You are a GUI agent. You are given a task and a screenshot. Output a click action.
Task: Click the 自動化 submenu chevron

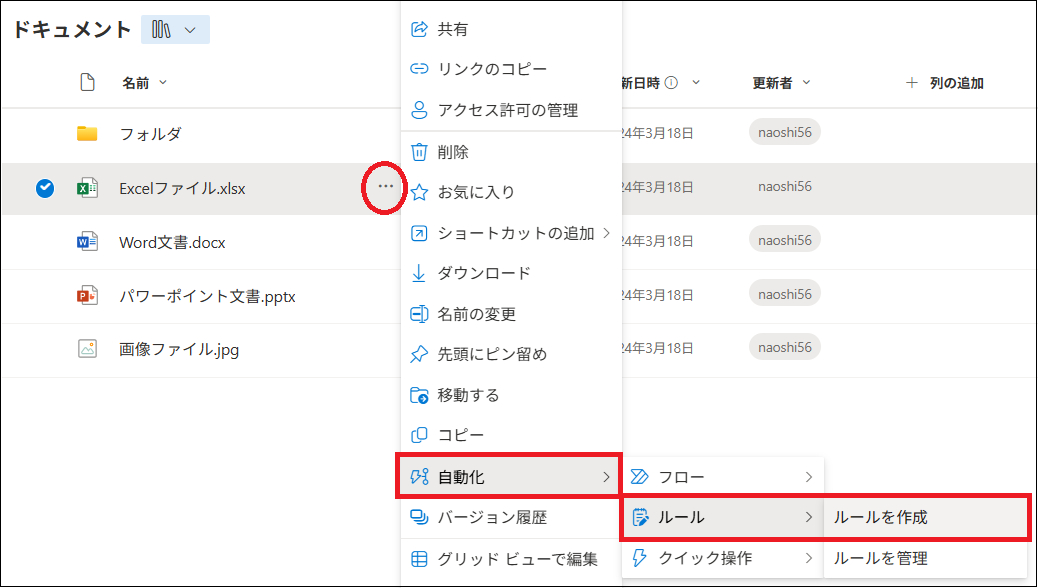[x=606, y=477]
